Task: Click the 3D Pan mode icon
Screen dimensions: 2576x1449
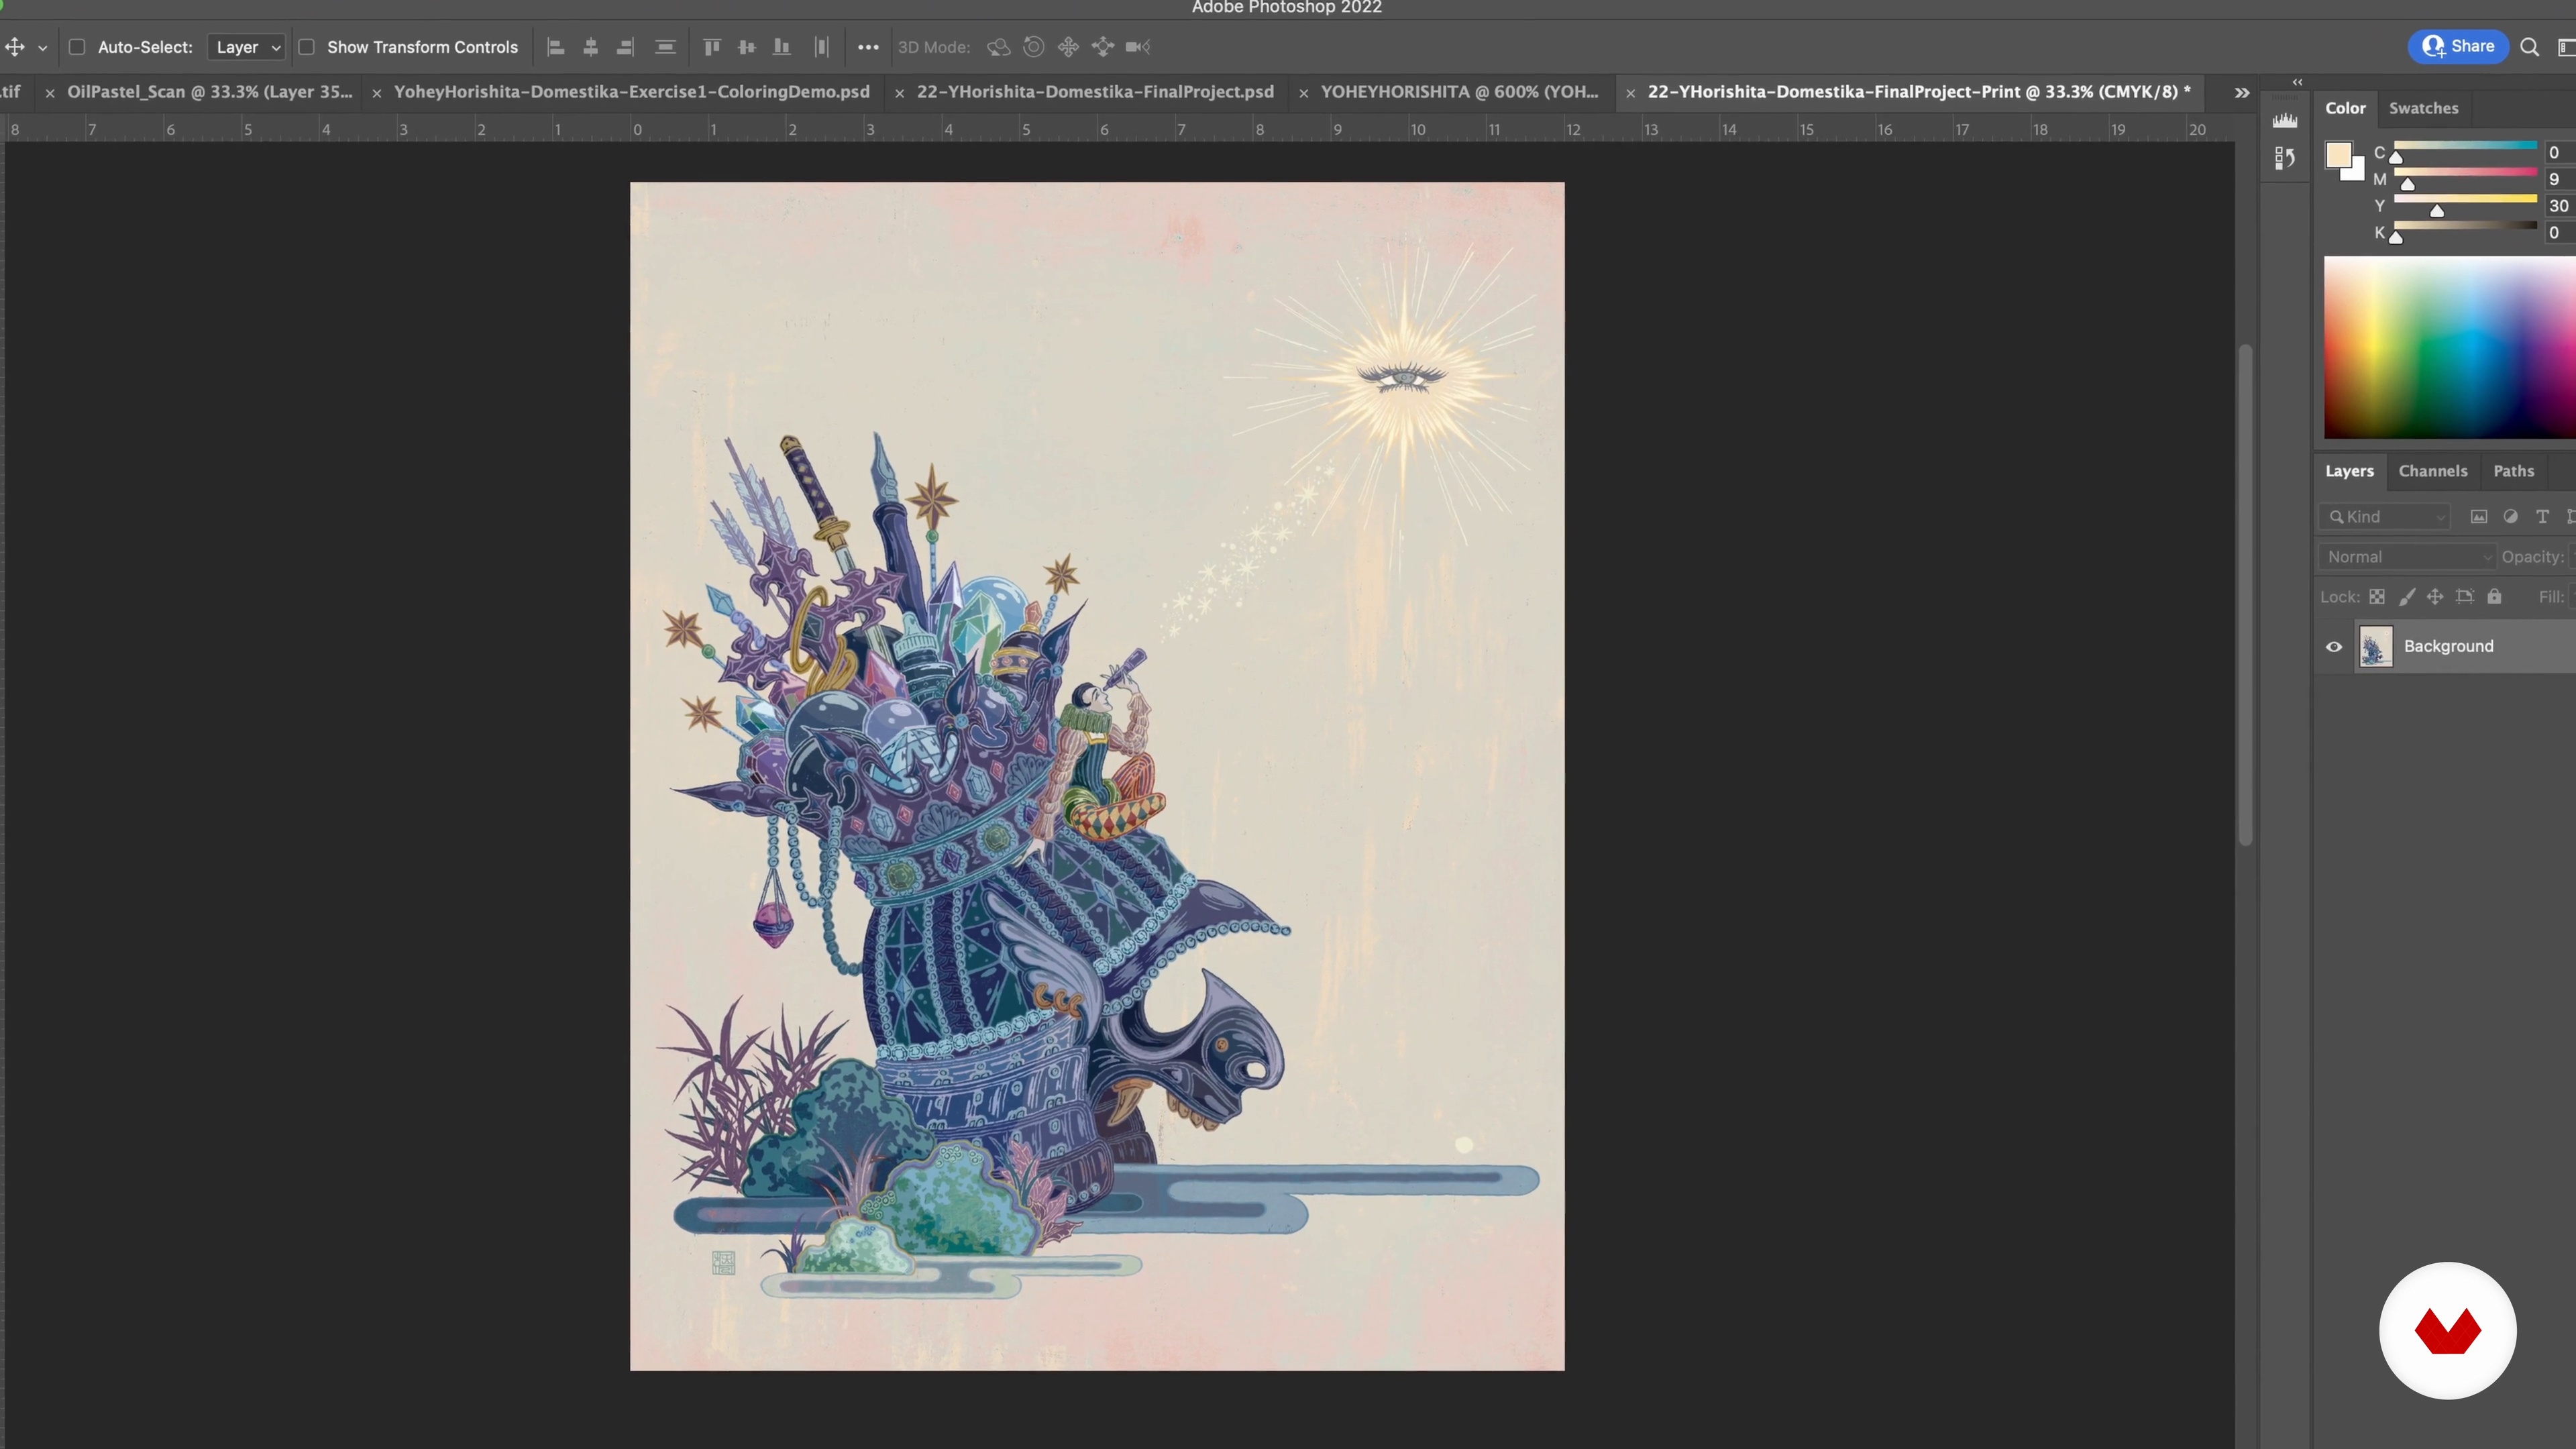Action: click(1068, 47)
